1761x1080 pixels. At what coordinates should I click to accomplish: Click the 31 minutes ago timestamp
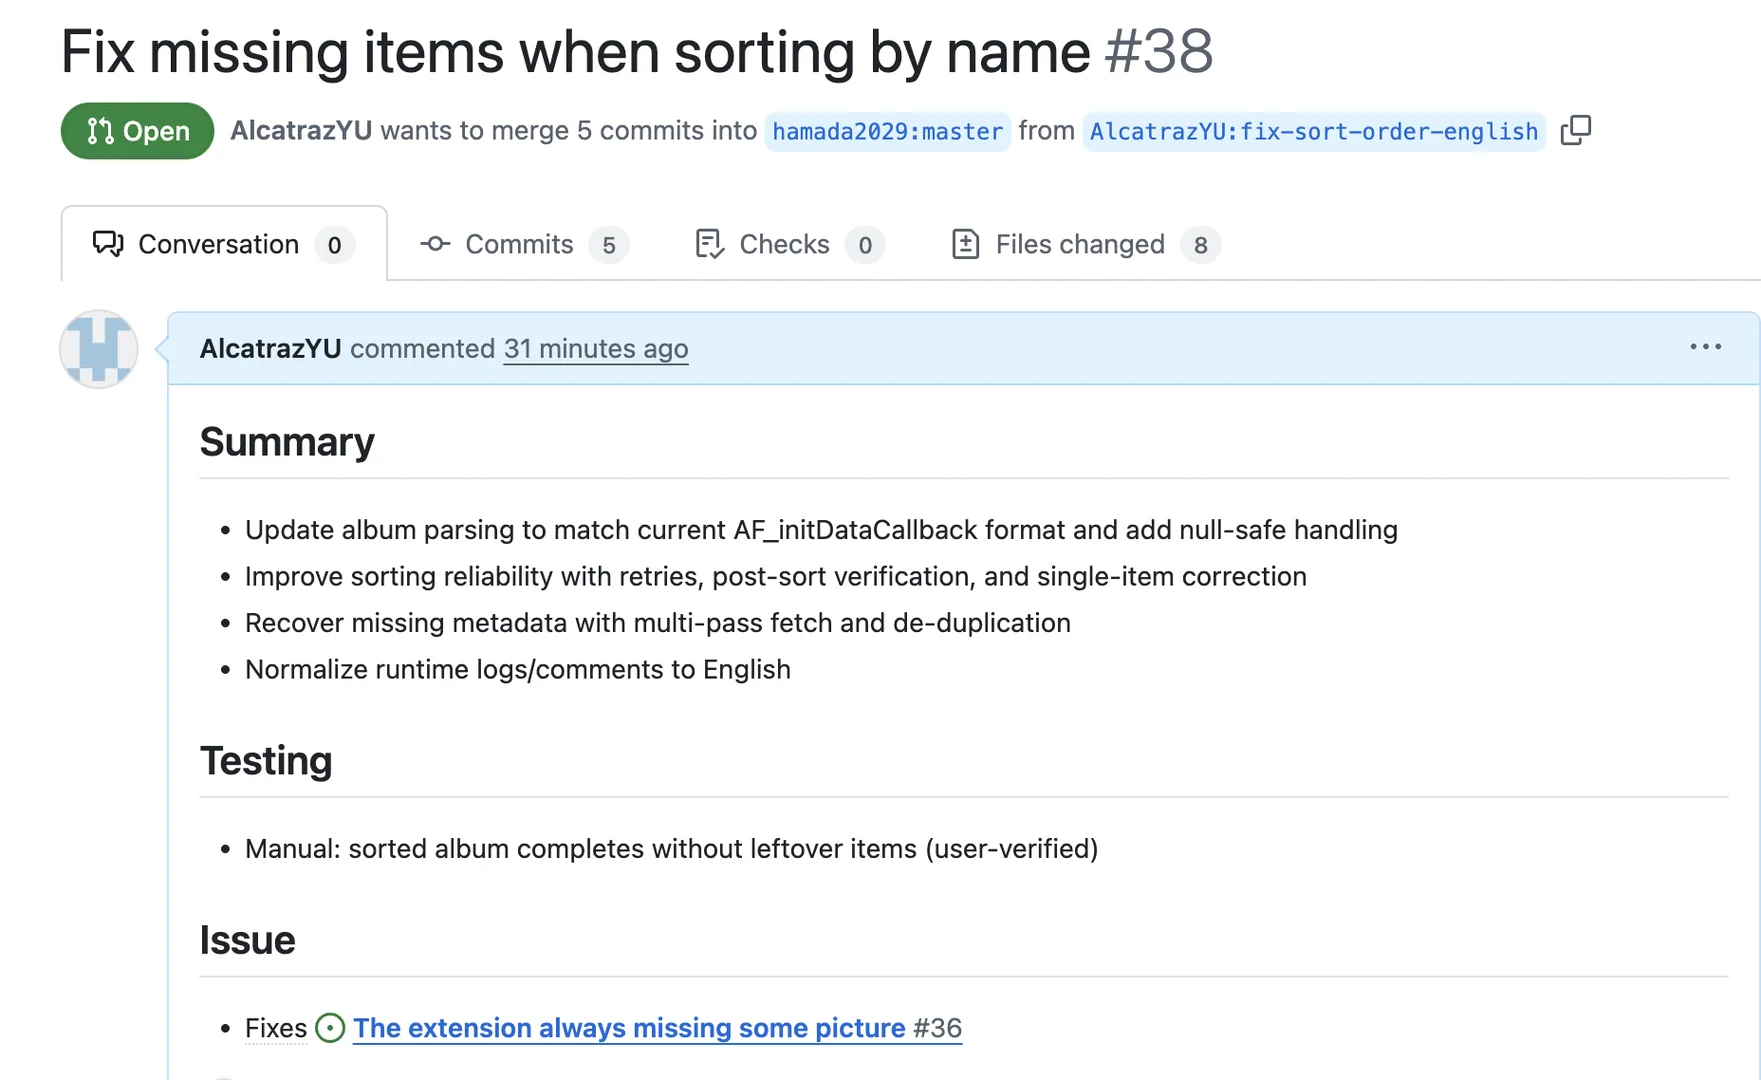pyautogui.click(x=596, y=349)
